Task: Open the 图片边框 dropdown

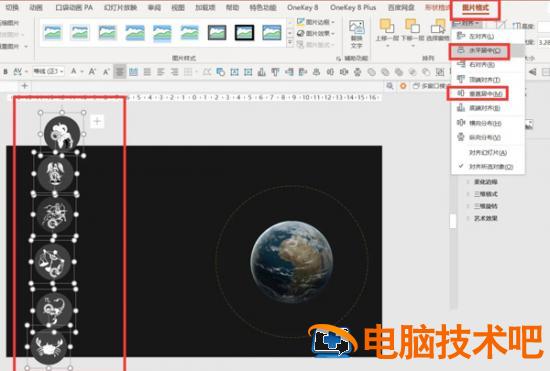Action: pos(315,22)
